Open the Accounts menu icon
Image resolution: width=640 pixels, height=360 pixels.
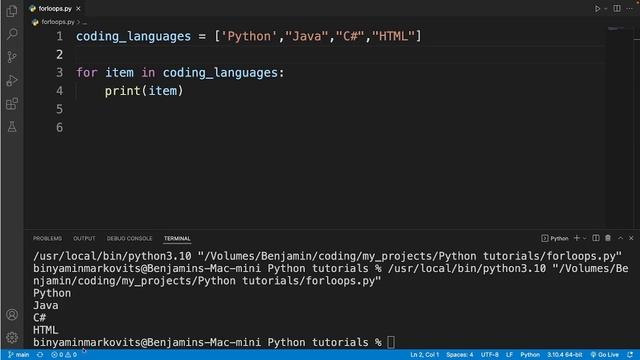click(12, 315)
